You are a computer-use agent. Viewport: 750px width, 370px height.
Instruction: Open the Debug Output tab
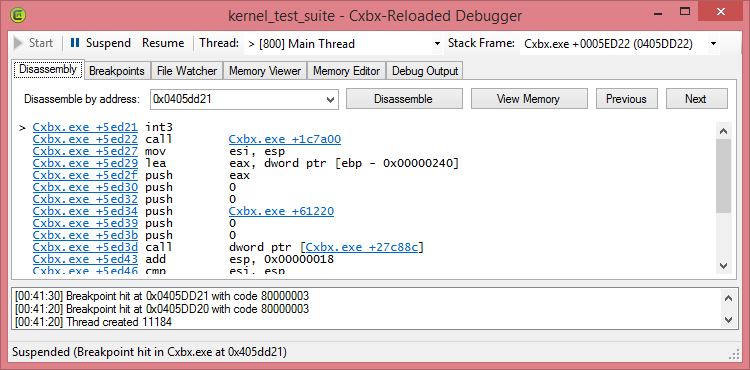click(425, 71)
